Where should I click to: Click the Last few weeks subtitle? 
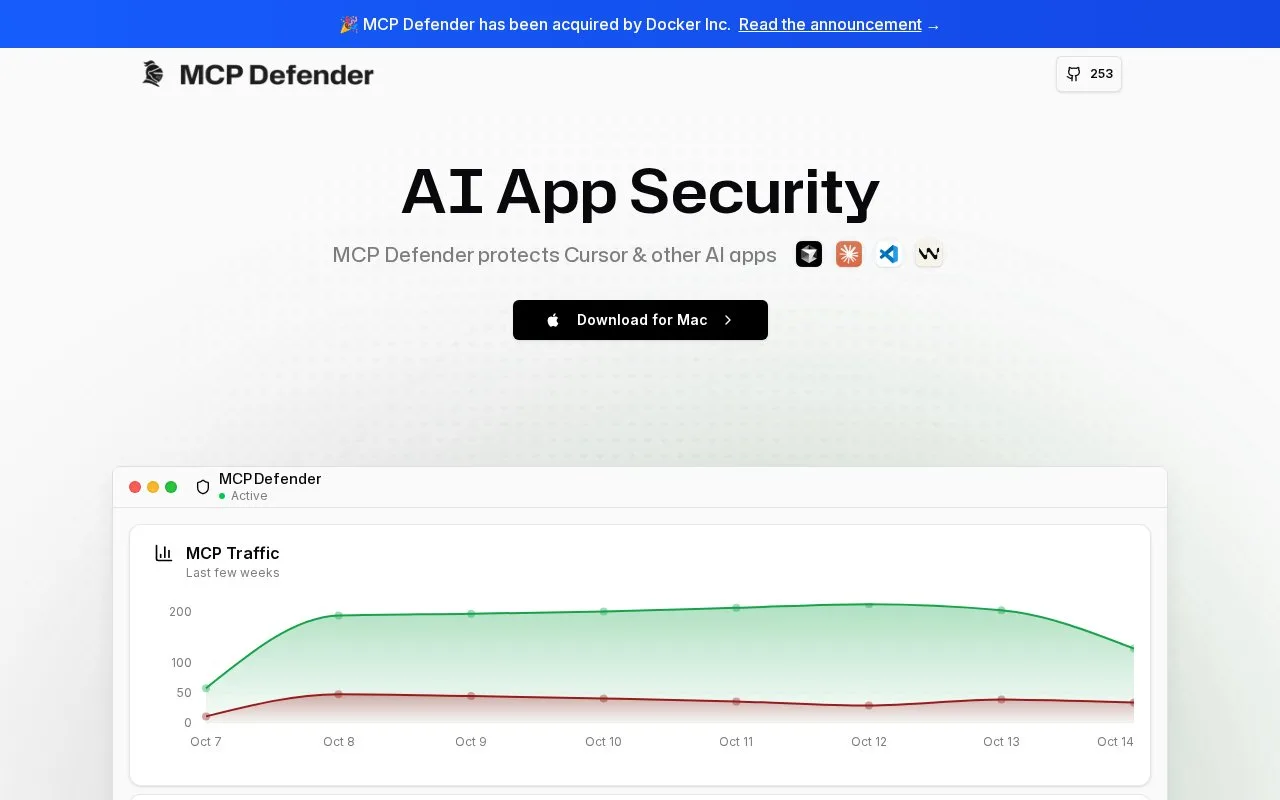click(233, 573)
